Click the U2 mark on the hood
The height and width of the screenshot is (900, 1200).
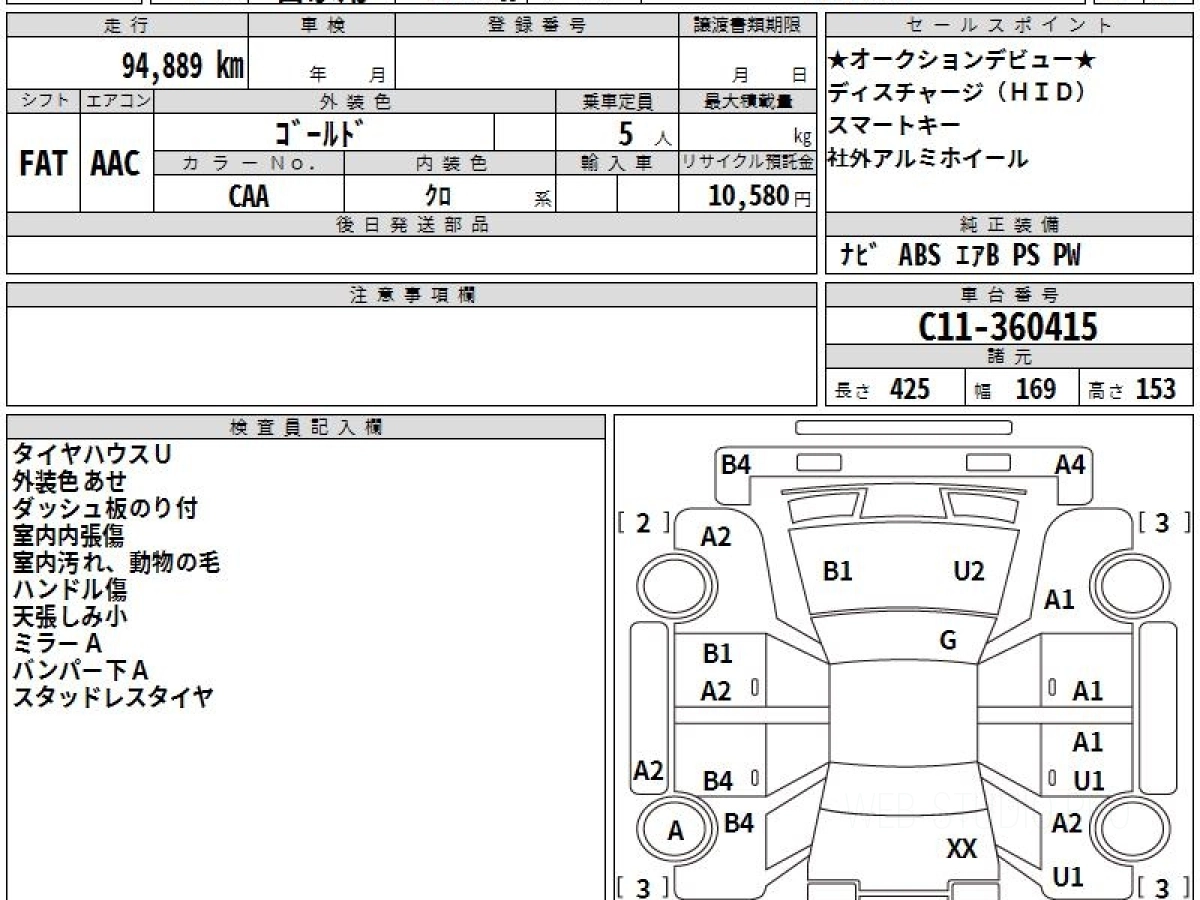pos(969,571)
